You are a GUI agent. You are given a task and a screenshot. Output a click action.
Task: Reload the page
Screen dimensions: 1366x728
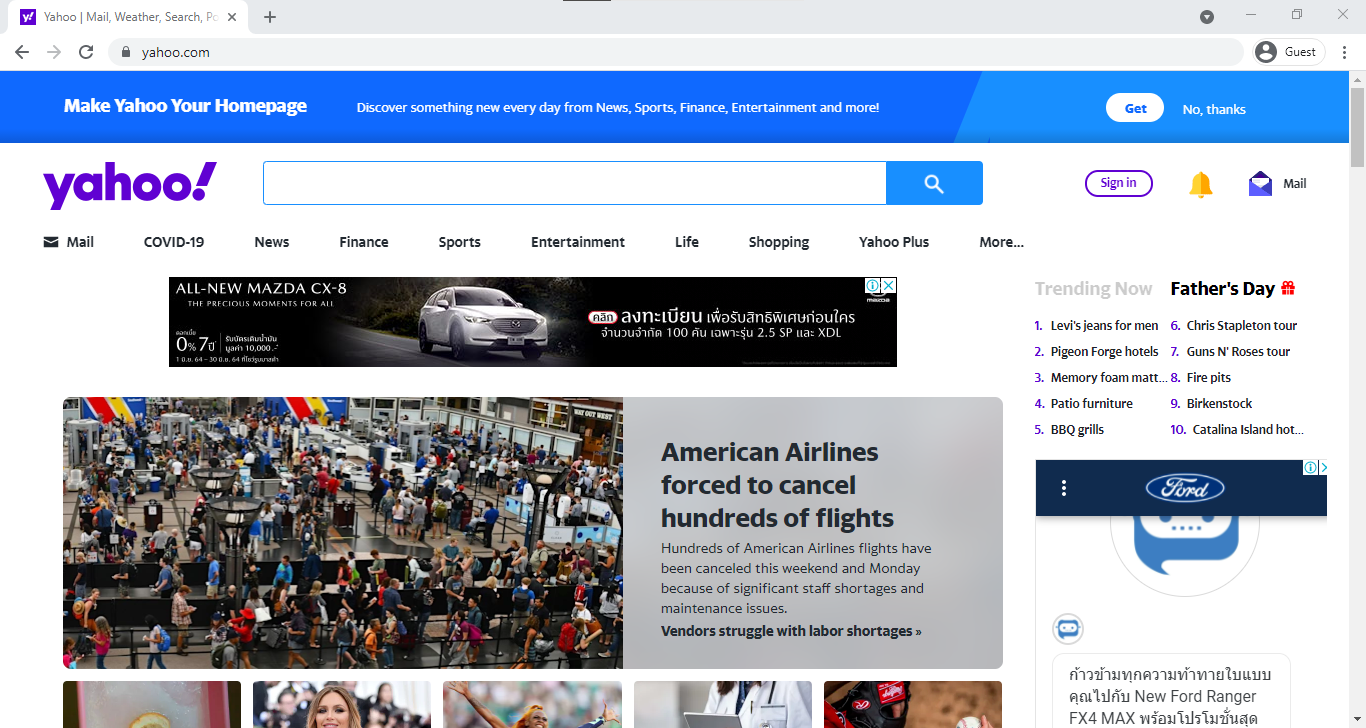(x=86, y=52)
